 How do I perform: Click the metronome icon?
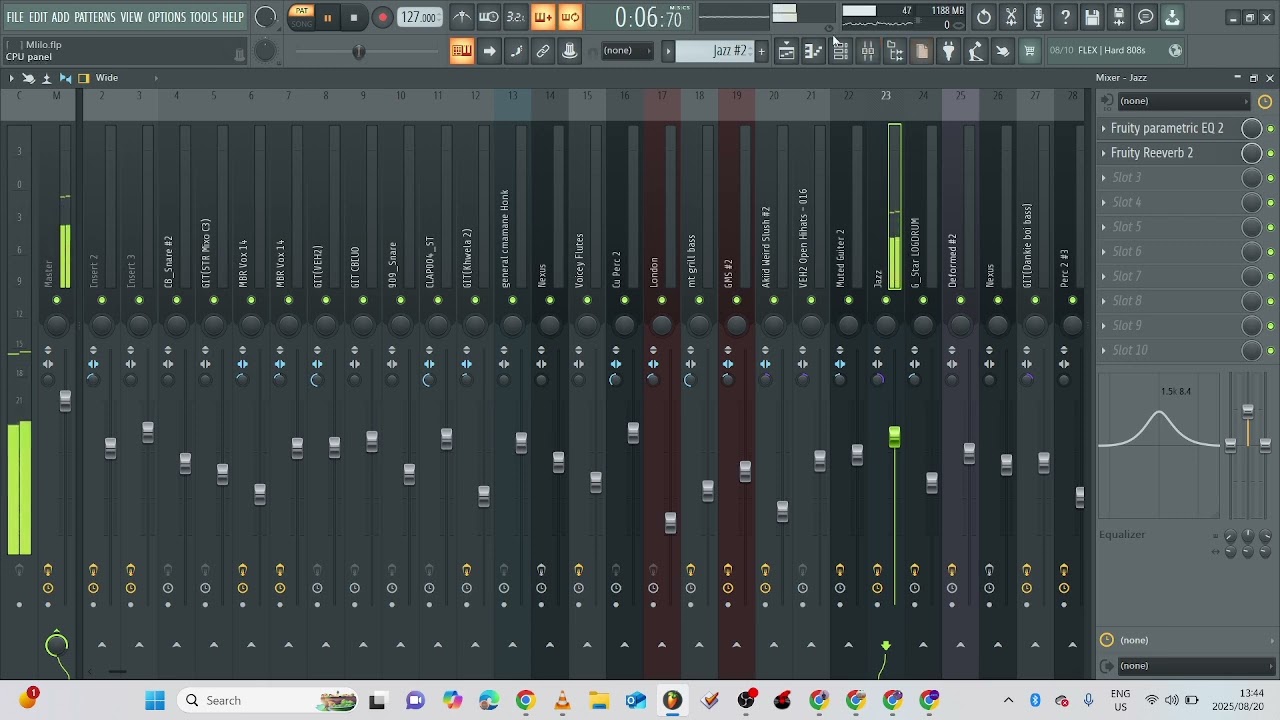pyautogui.click(x=461, y=17)
